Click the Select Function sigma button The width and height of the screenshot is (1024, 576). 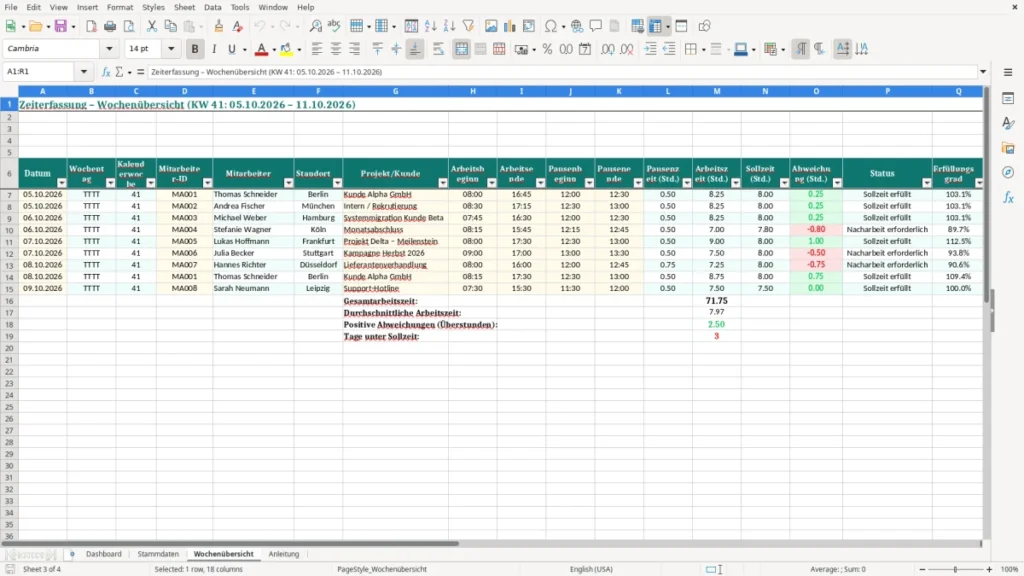[119, 72]
